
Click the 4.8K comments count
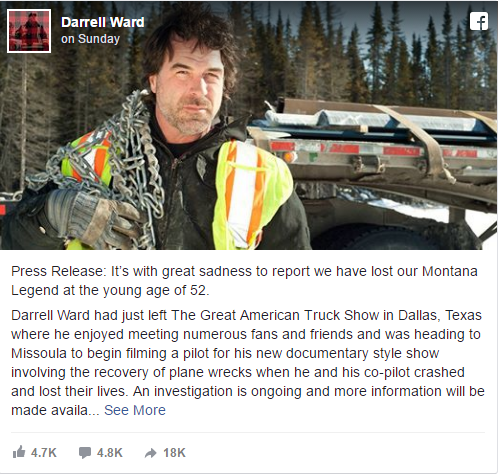click(x=110, y=453)
